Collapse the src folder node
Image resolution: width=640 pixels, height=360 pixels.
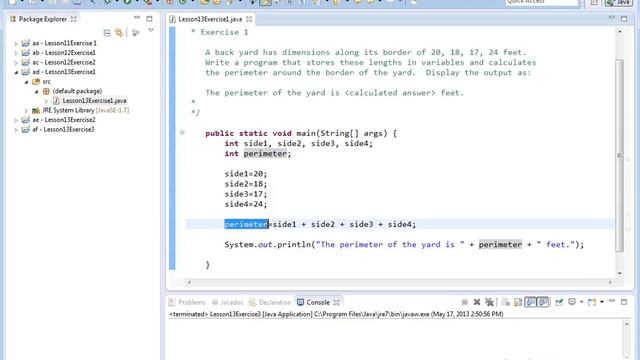pos(27,82)
